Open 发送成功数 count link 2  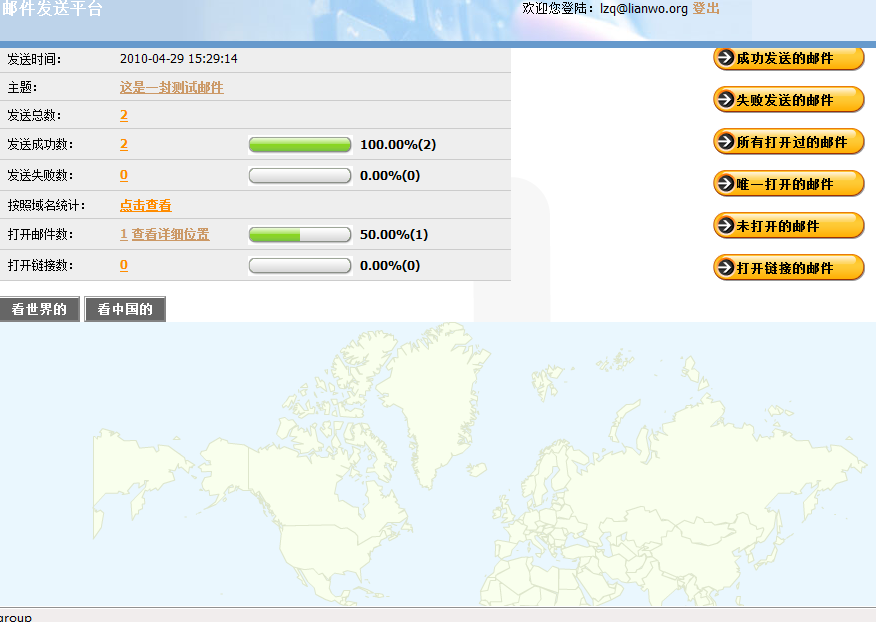pyautogui.click(x=124, y=144)
